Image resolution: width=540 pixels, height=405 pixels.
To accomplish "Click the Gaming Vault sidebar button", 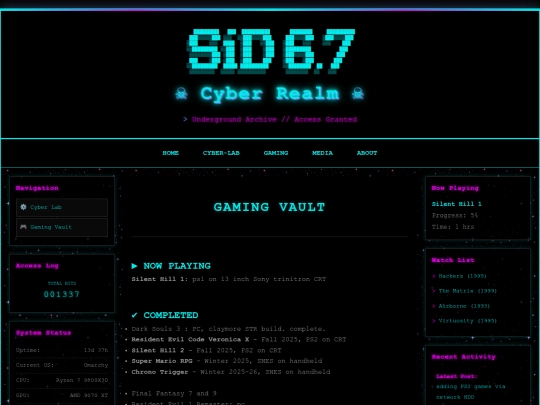I will (62, 227).
